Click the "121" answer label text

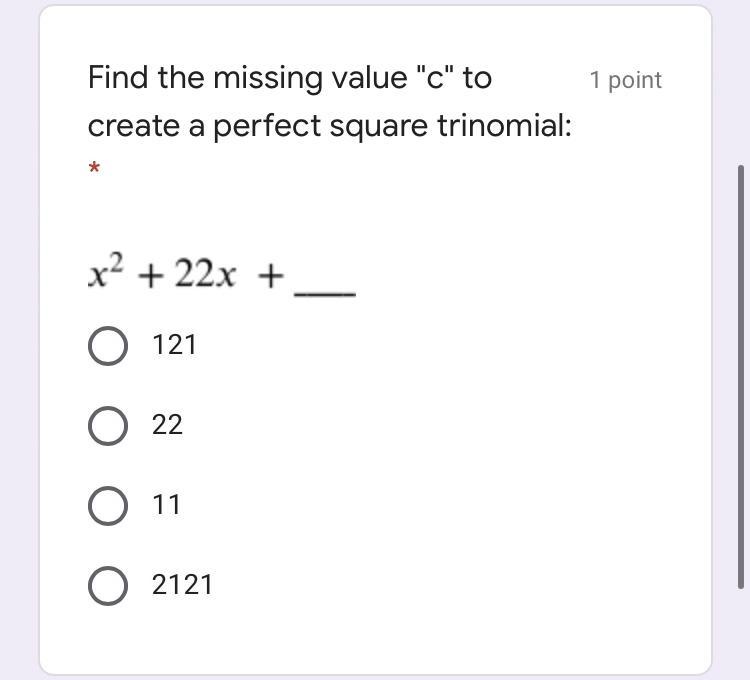coord(174,345)
